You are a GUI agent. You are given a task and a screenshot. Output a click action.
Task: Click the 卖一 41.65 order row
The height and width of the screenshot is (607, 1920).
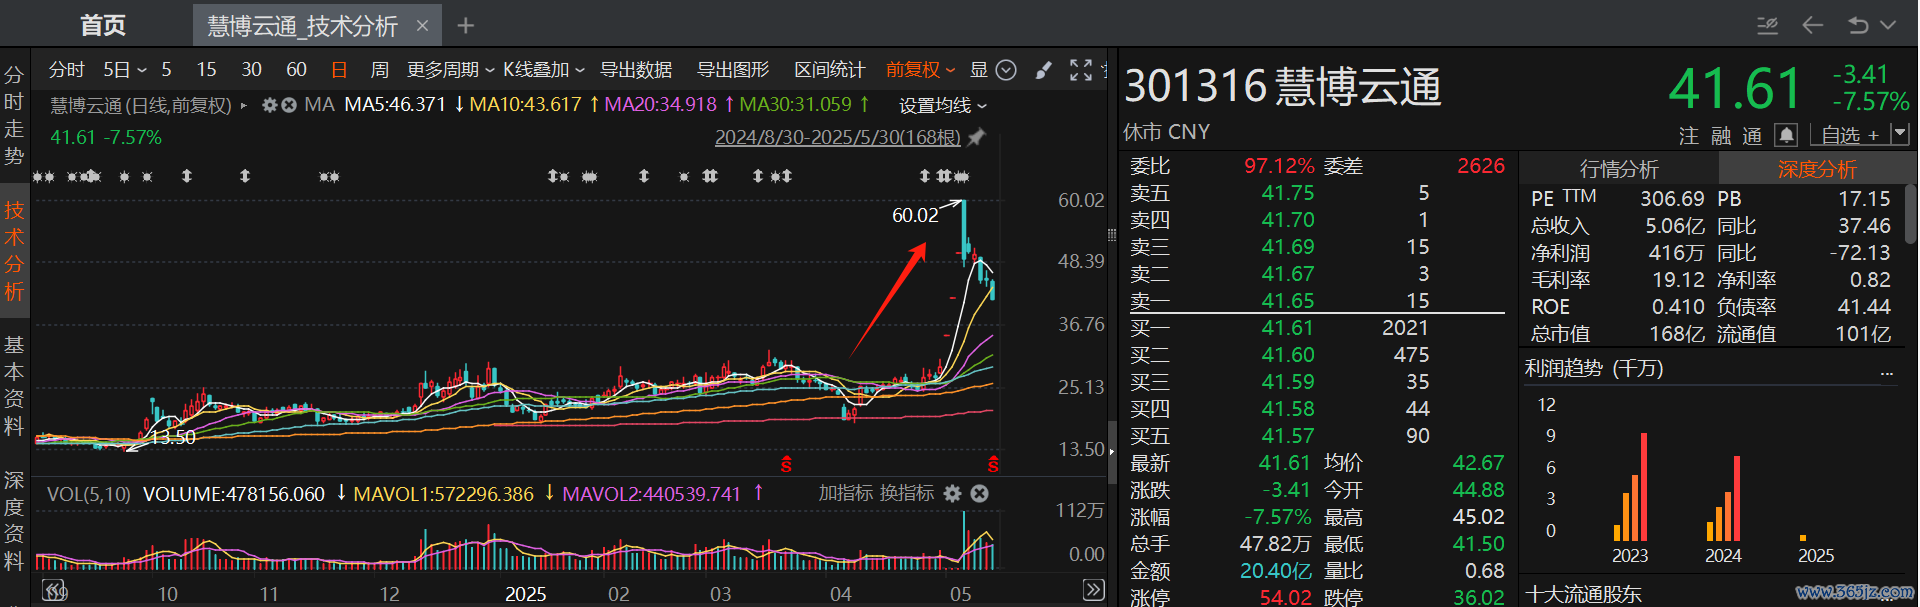1317,300
